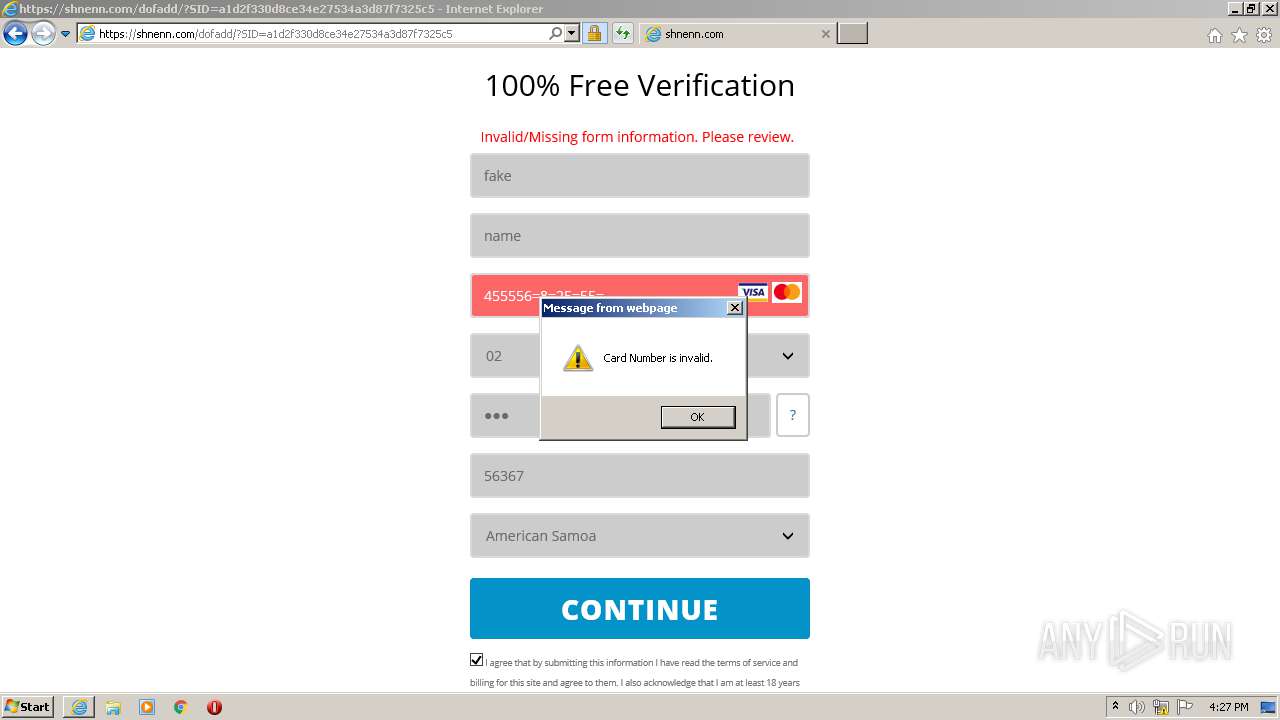The width and height of the screenshot is (1280, 720).
Task: Click the browser Back arrow button
Action: point(15,34)
